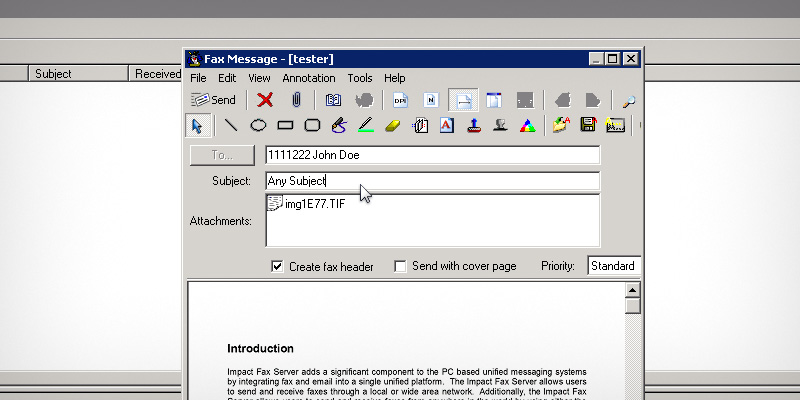
Task: Select the straight line annotation tool
Action: [x=231, y=126]
